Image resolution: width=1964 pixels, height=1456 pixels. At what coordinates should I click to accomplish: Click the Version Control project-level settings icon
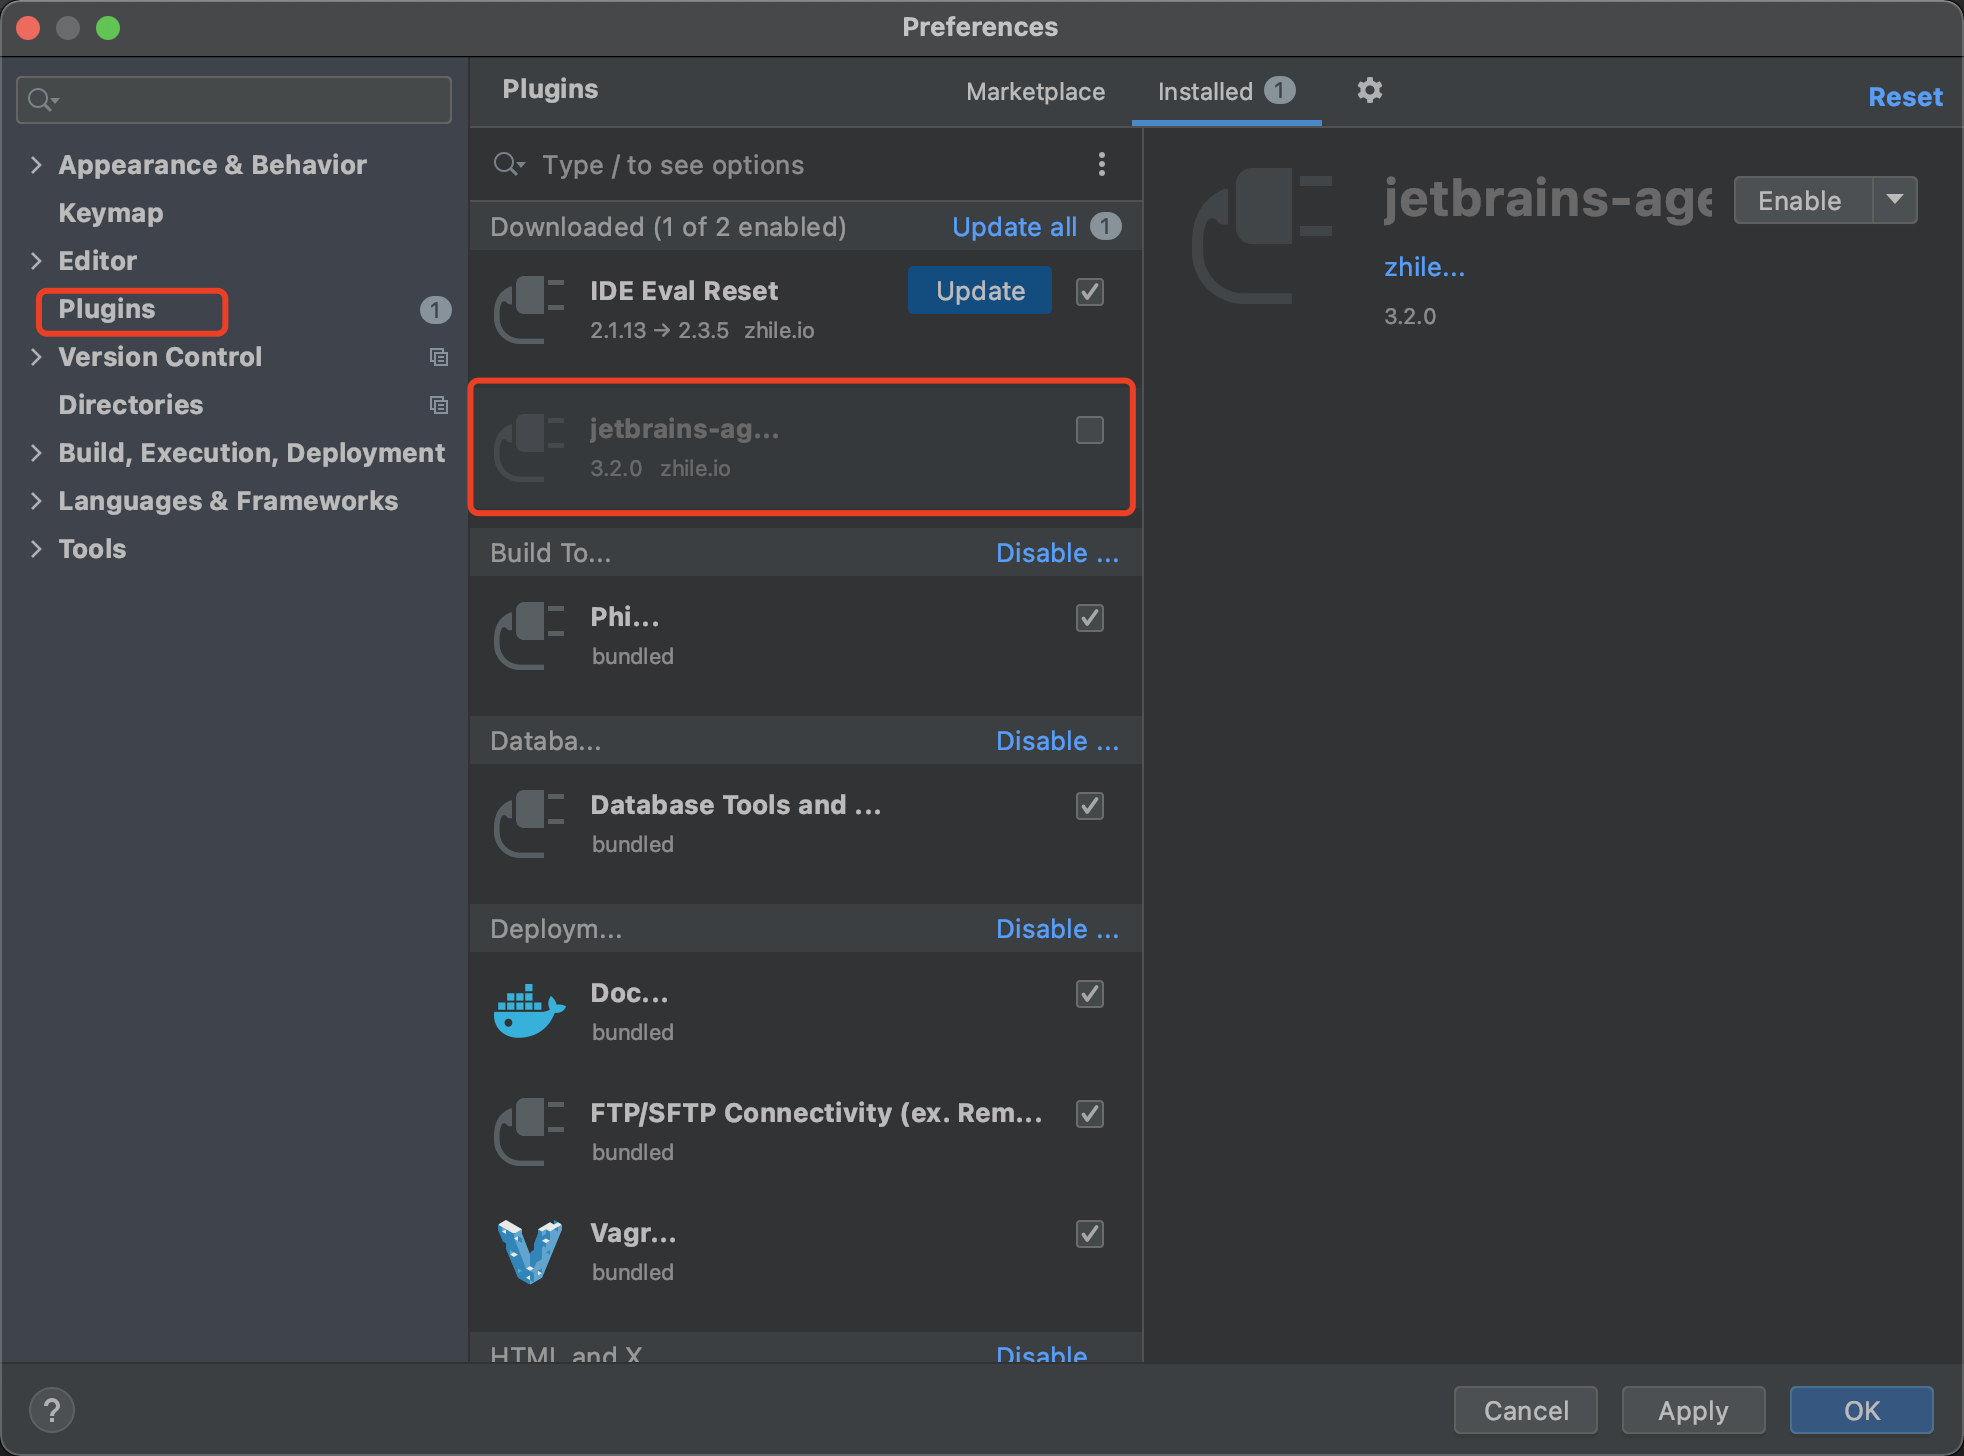[x=438, y=357]
